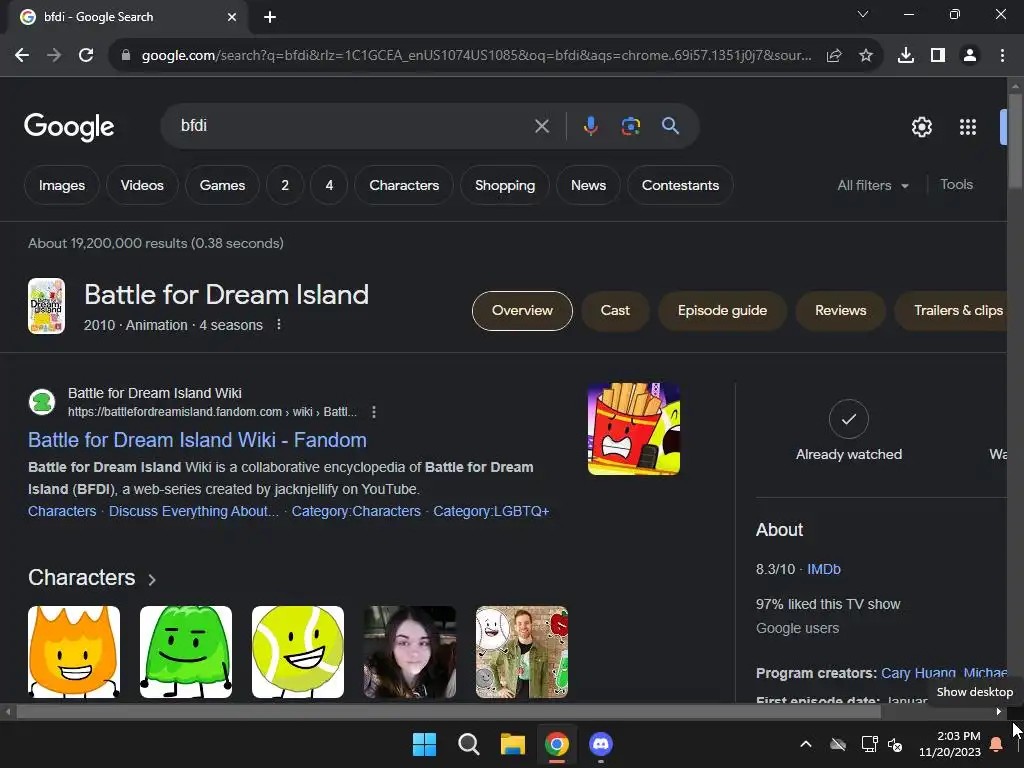Open Battle for Dream Island Wiki - Fandom
1024x768 pixels.
(x=197, y=440)
